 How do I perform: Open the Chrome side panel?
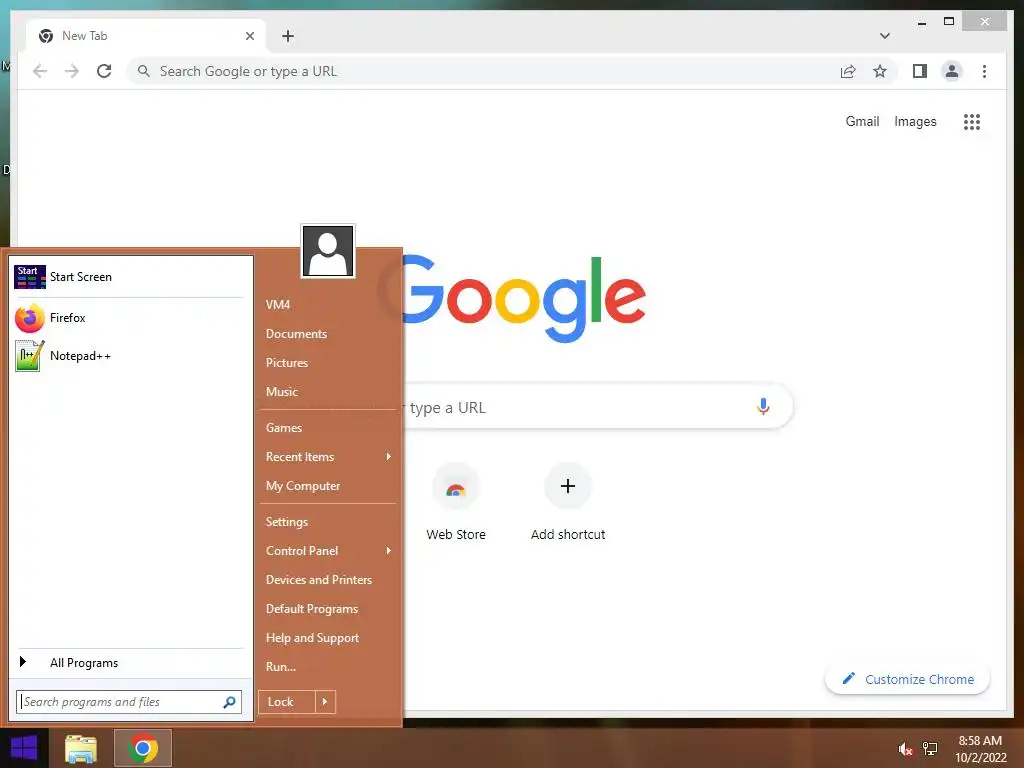(x=920, y=71)
